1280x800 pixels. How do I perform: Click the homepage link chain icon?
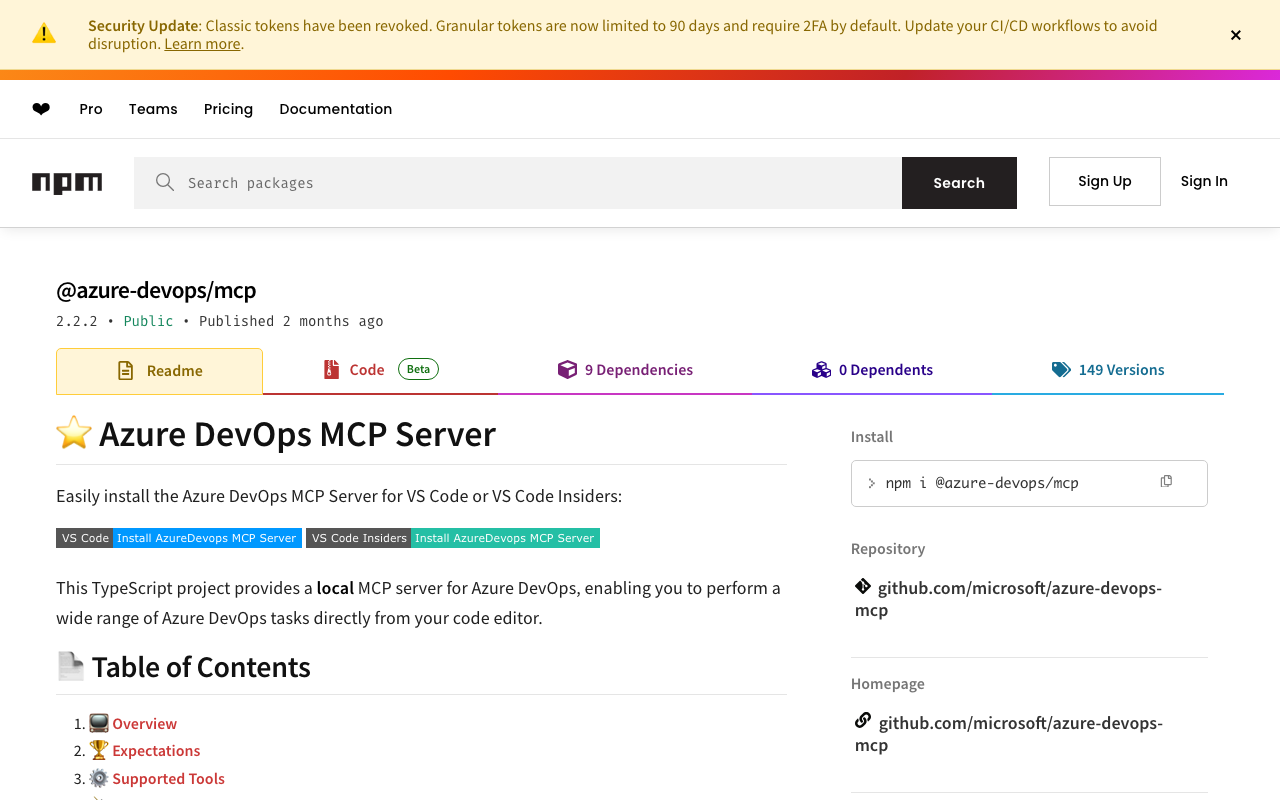[x=863, y=721]
